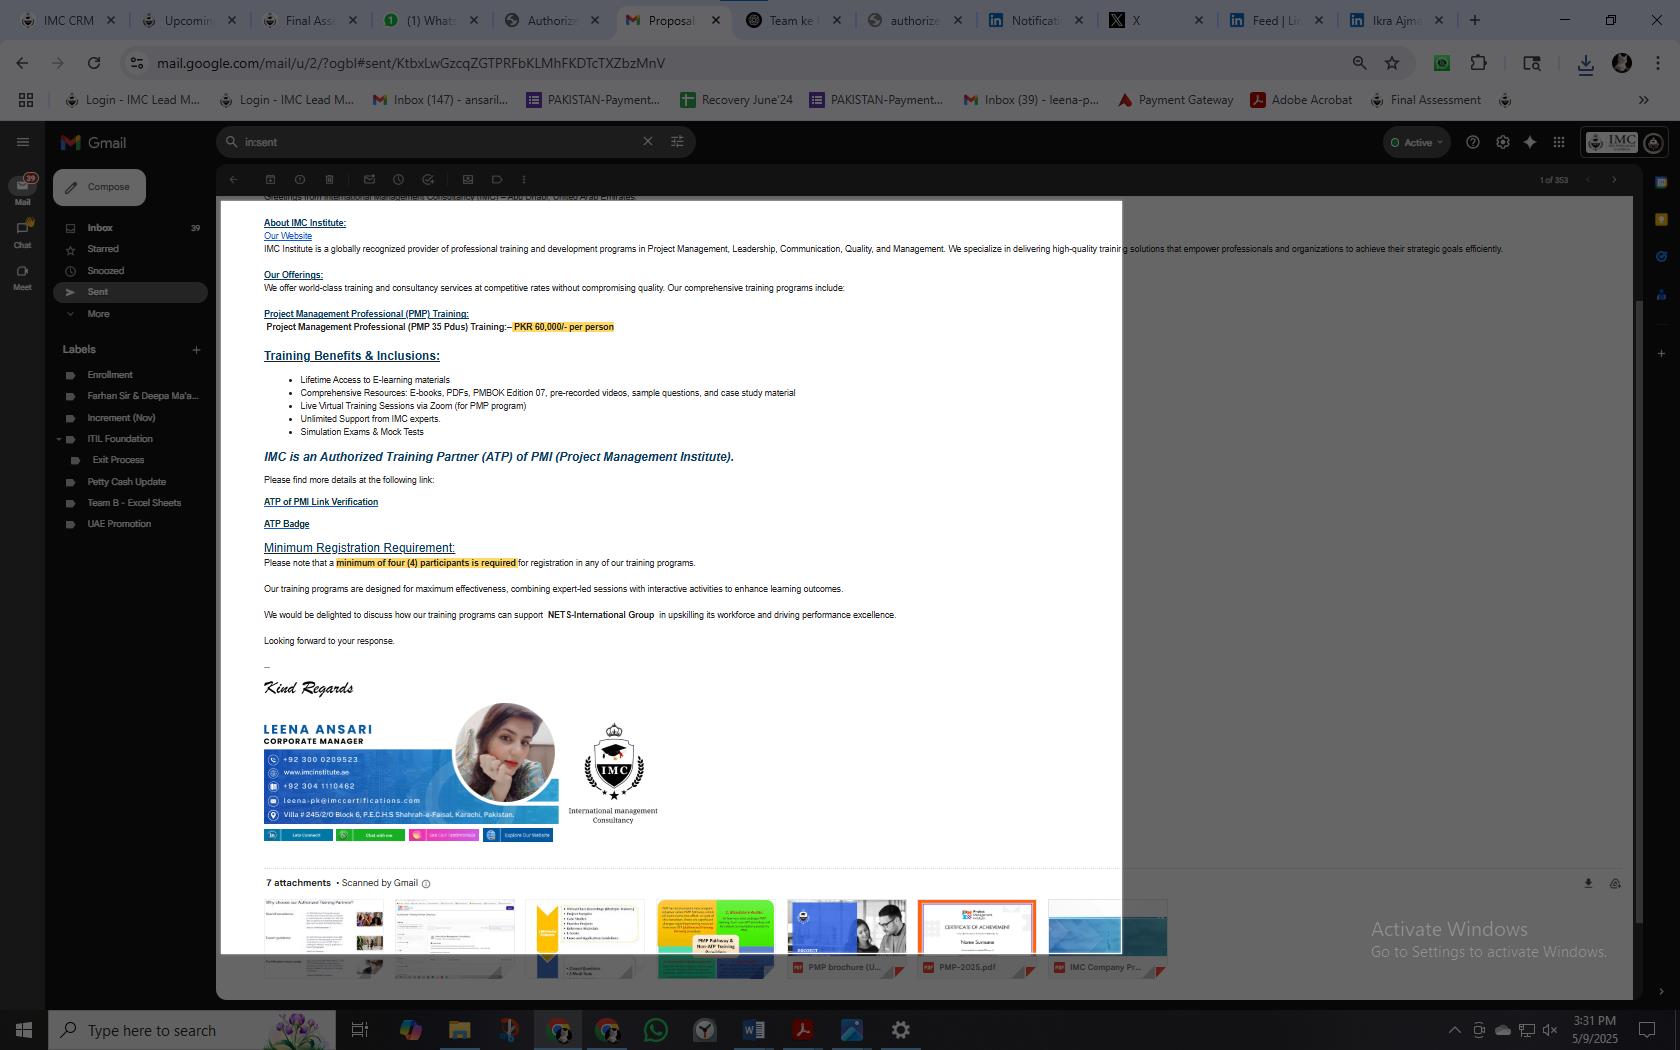Open Meet section in side rail
The height and width of the screenshot is (1050, 1680).
coord(22,277)
